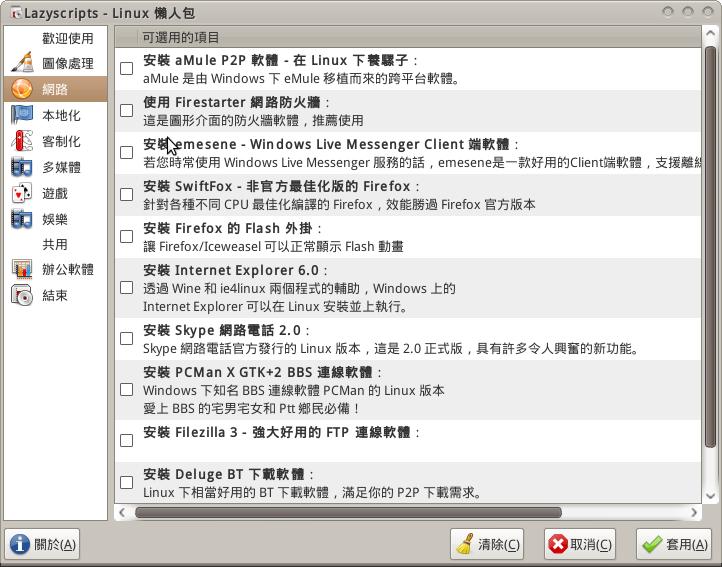Image resolution: width=722 pixels, height=567 pixels.
Task: Click the horizontal scrollbar thumb
Action: pyautogui.click(x=348, y=512)
